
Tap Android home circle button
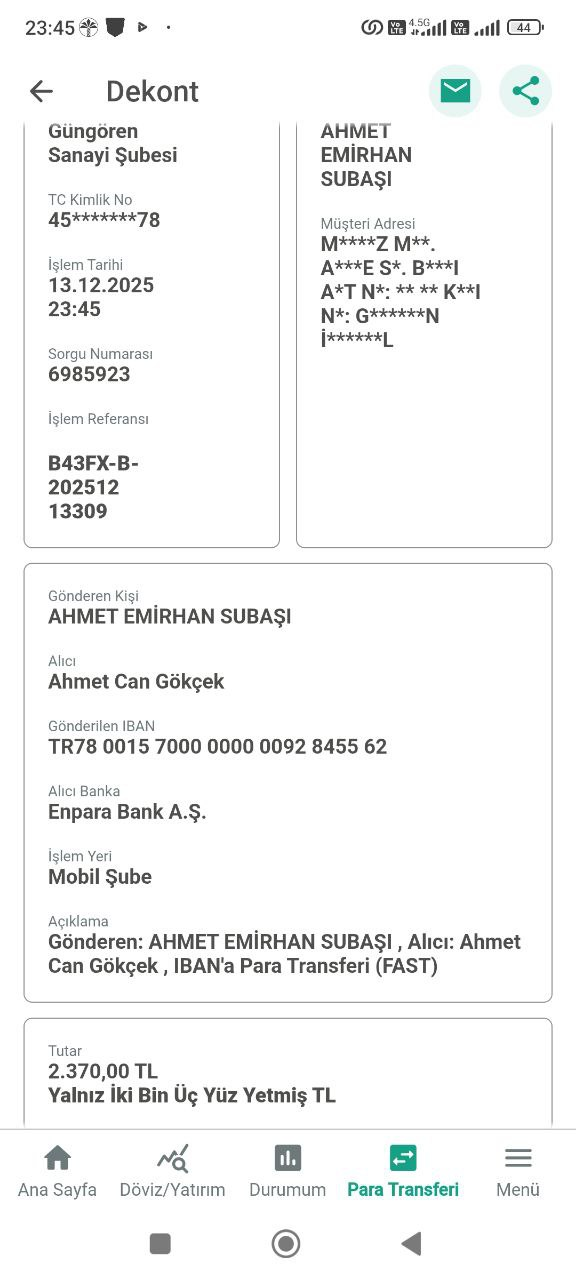(286, 1243)
